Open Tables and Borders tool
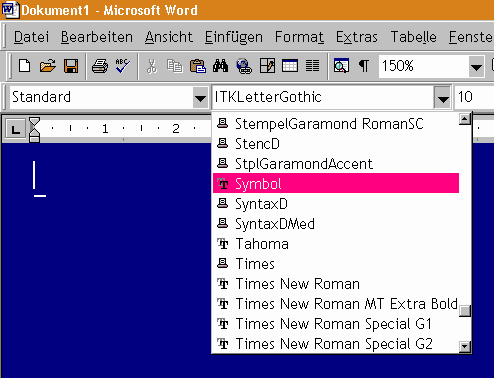This screenshot has height=378, width=494. coord(267,66)
